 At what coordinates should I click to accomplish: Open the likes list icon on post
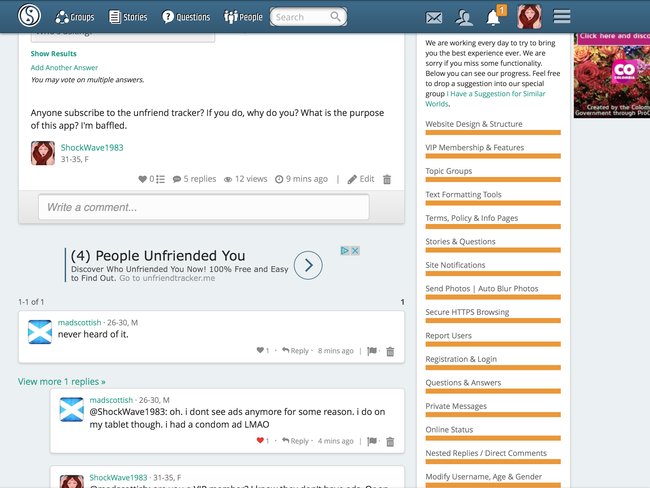(160, 179)
